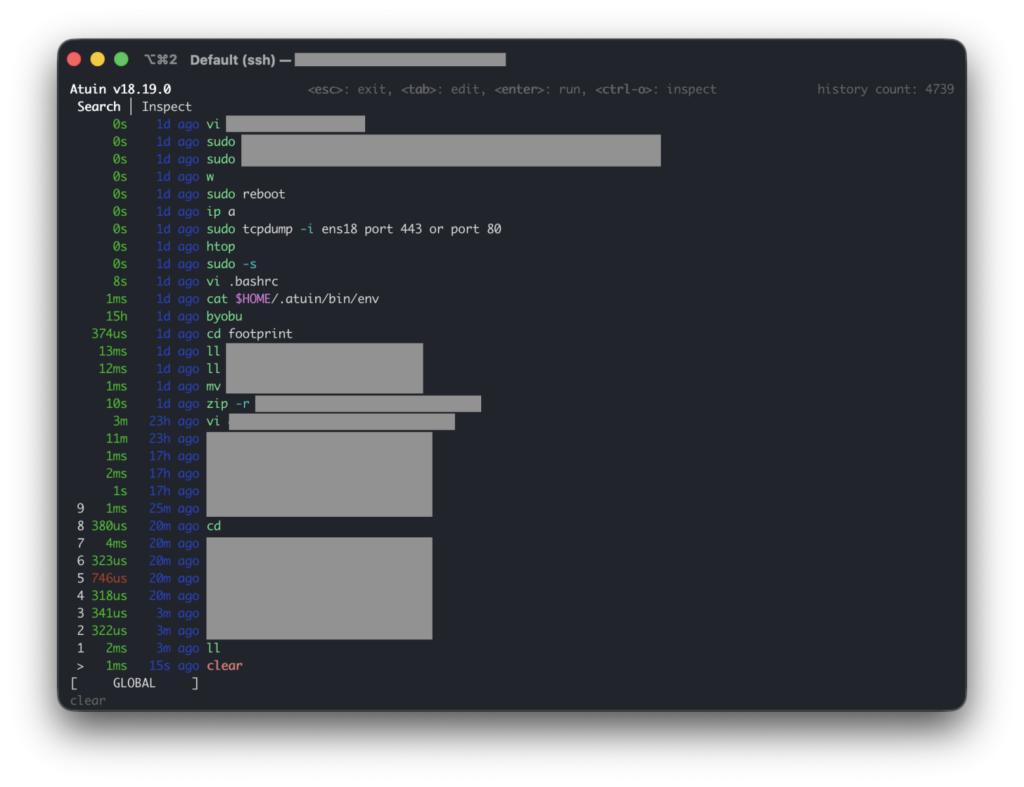This screenshot has width=1024, height=787.
Task: Click the Default (ssh) window title
Action: click(x=232, y=60)
